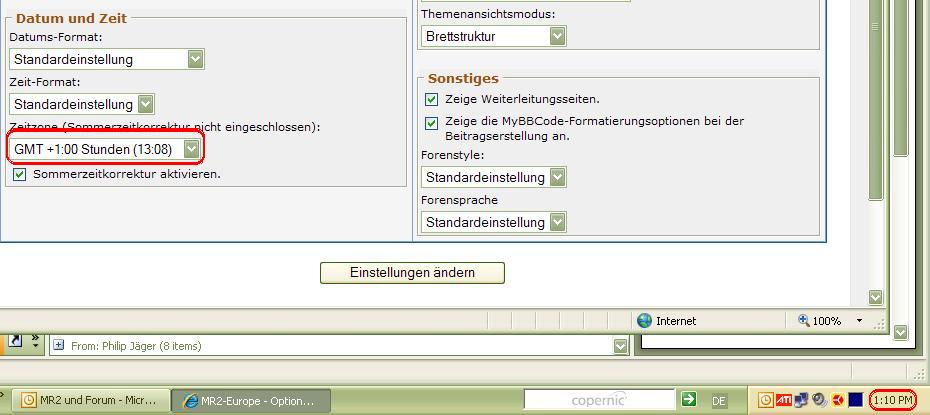
Task: Click the dark blue square tray icon
Action: point(855,400)
